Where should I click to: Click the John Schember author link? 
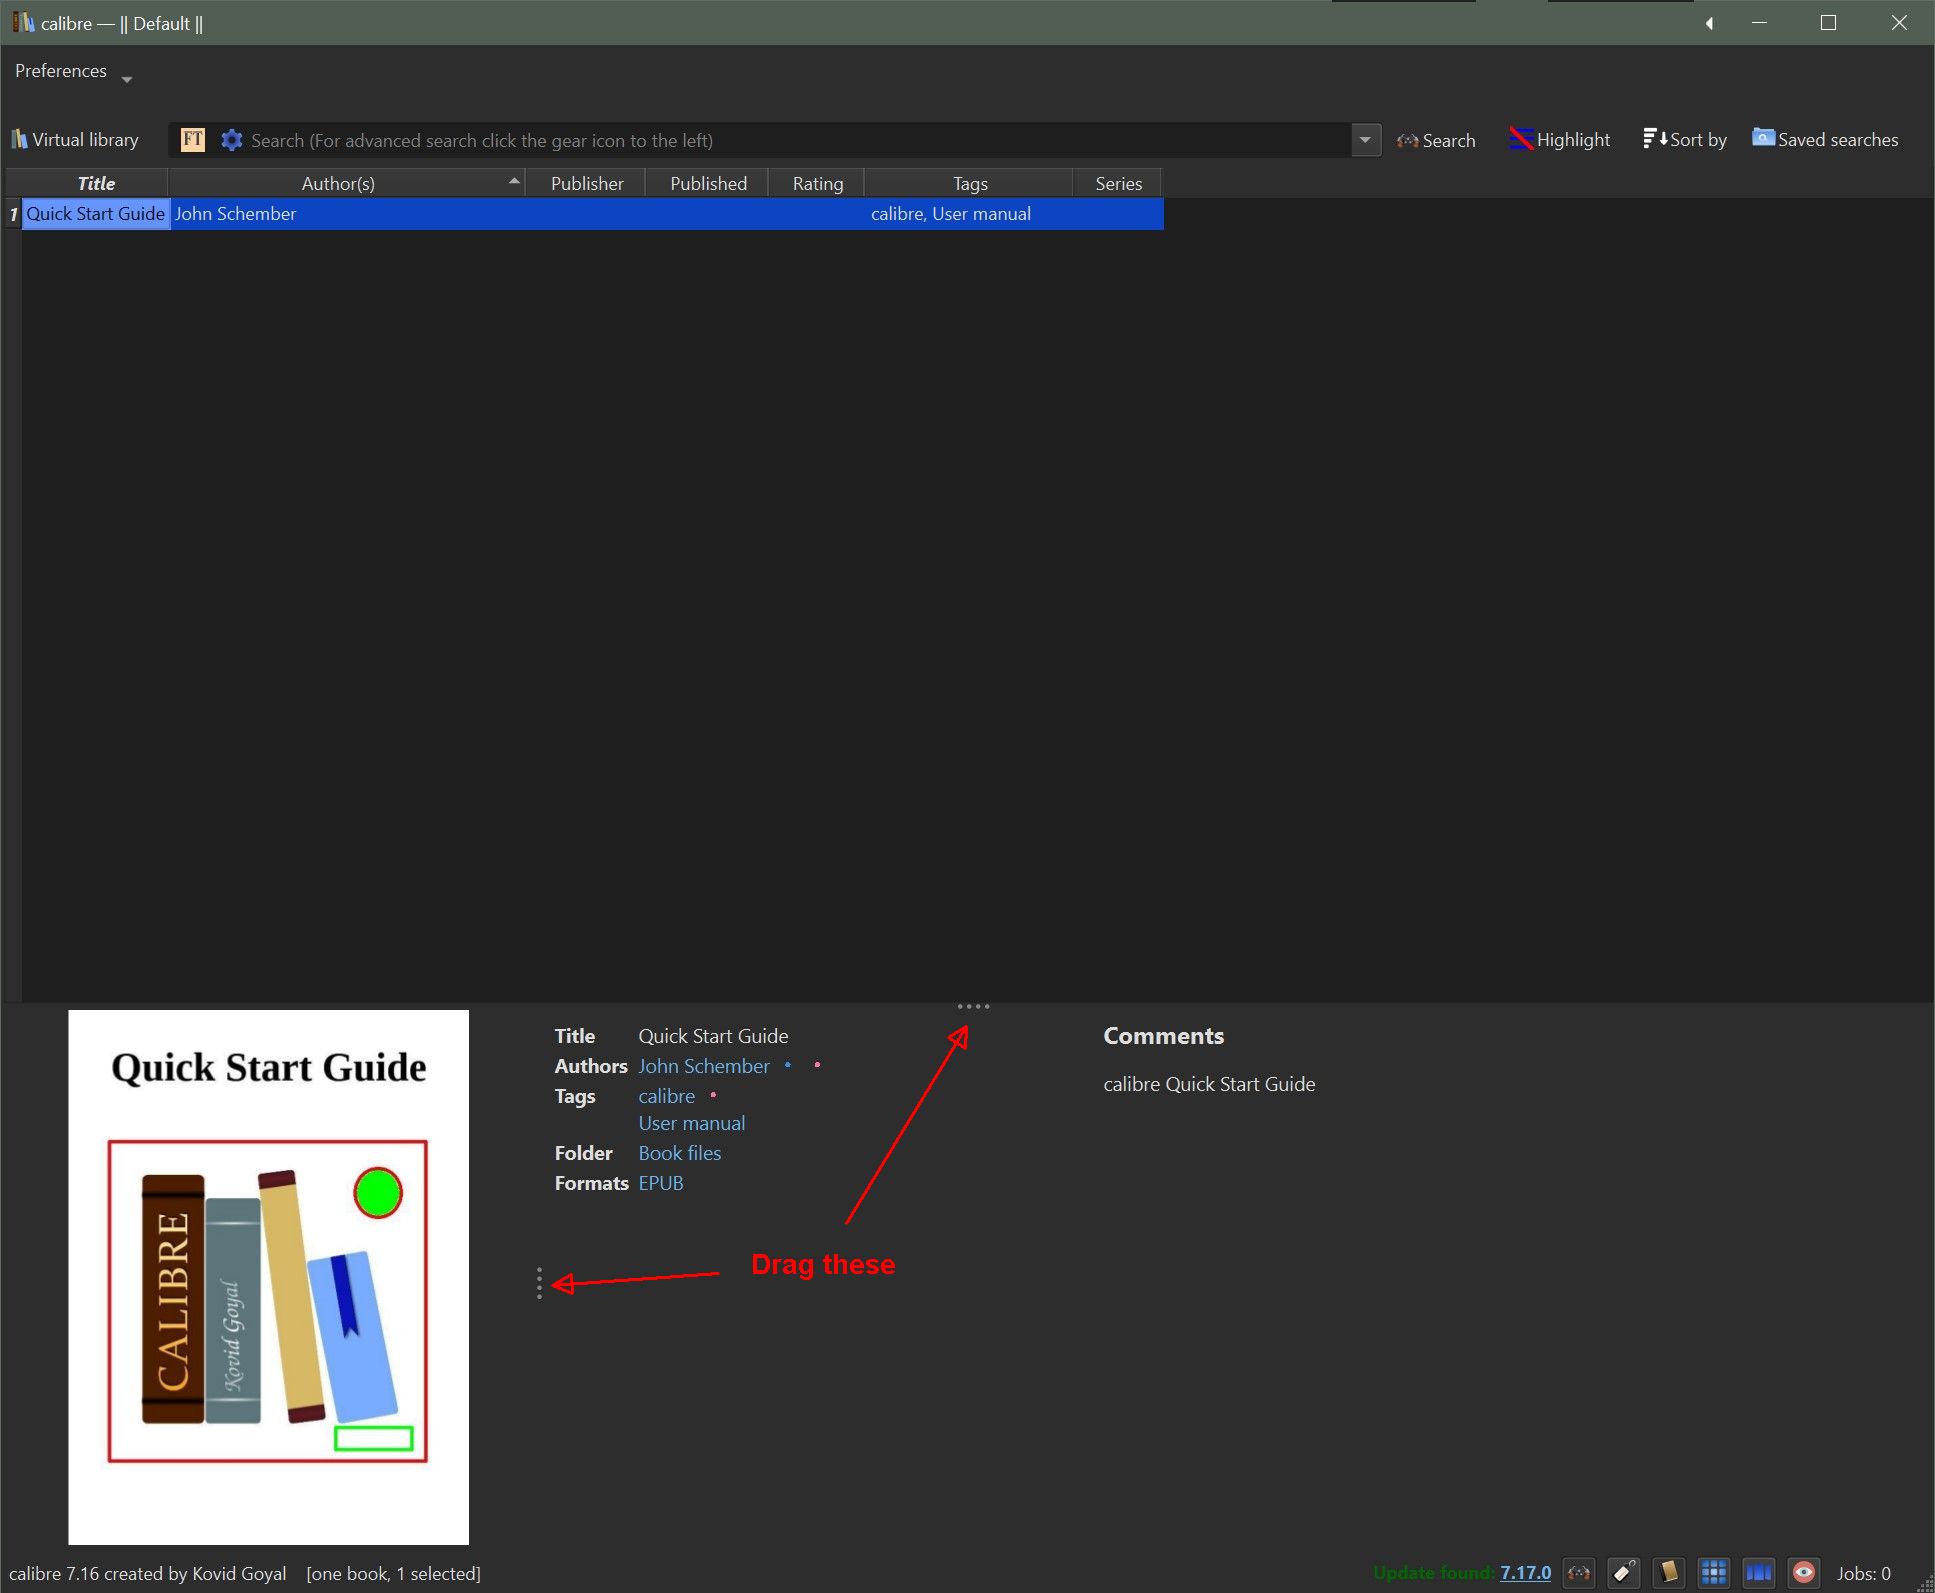(x=704, y=1066)
